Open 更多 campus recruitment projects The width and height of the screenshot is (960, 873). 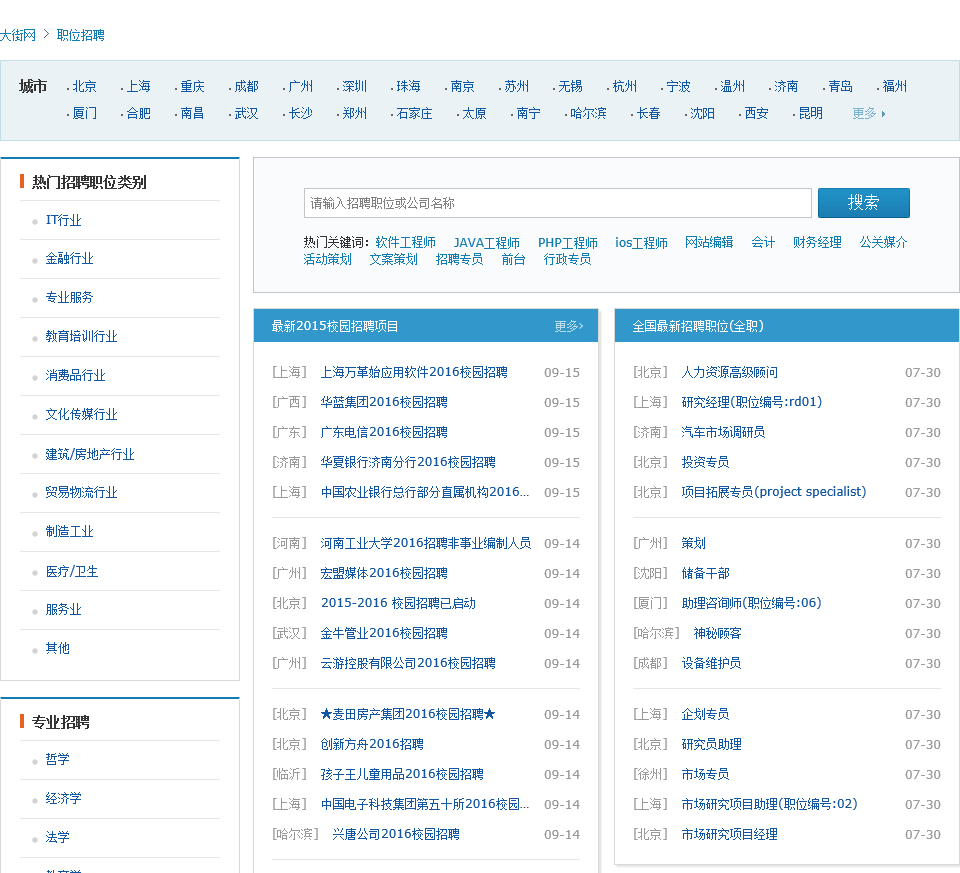[x=568, y=326]
